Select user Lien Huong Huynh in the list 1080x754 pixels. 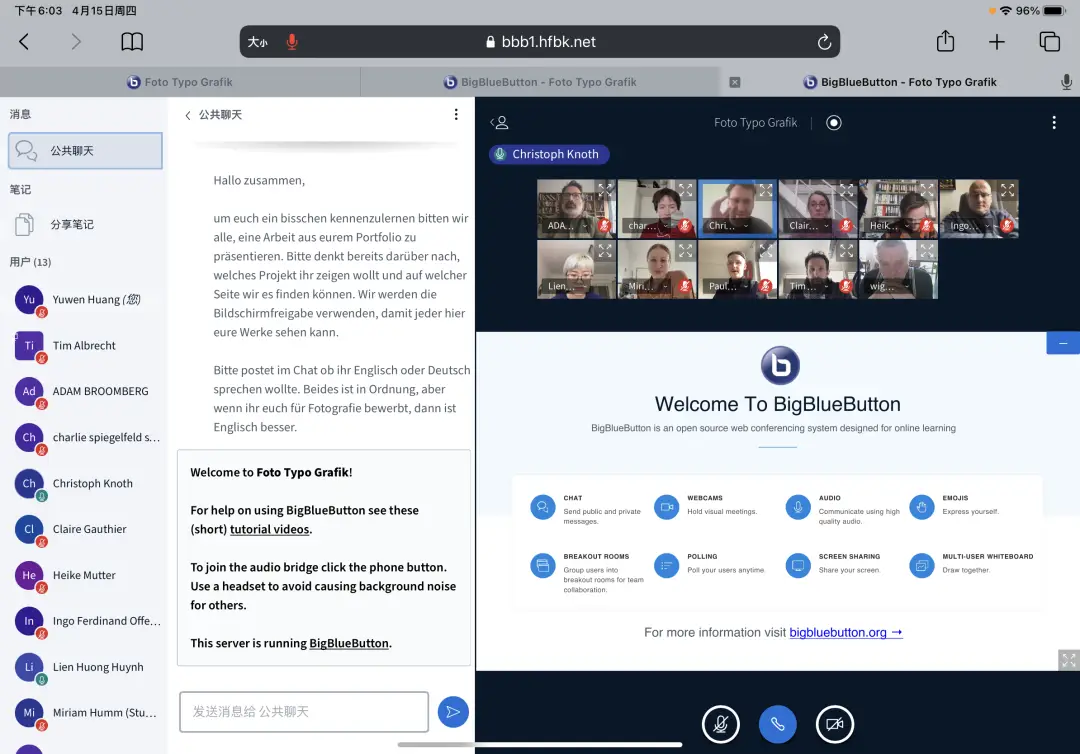[x=85, y=667]
